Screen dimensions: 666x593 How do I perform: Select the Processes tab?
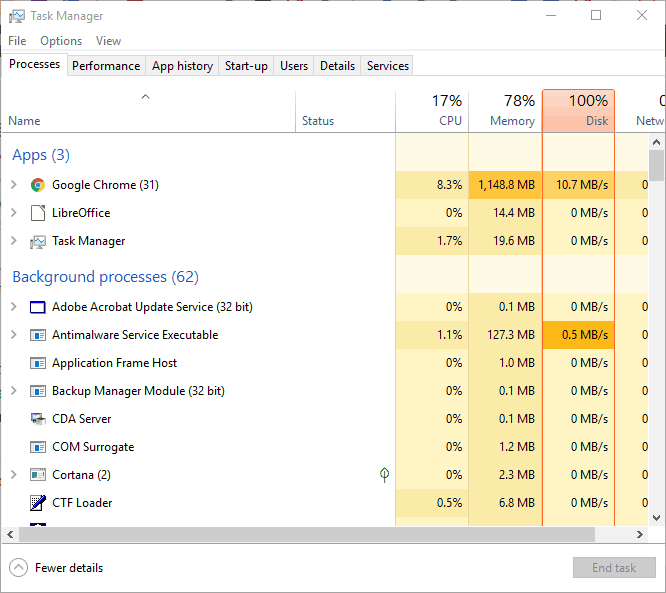[34, 64]
